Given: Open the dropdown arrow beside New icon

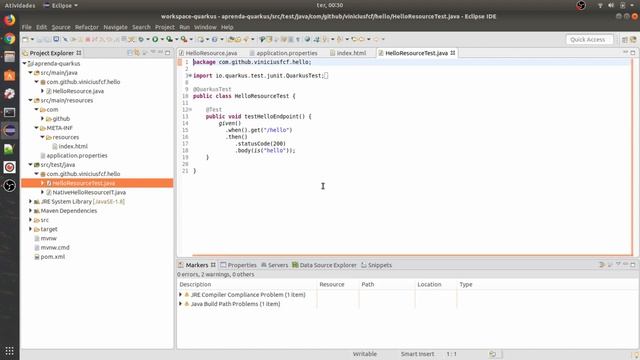Looking at the screenshot, I should 32,39.
